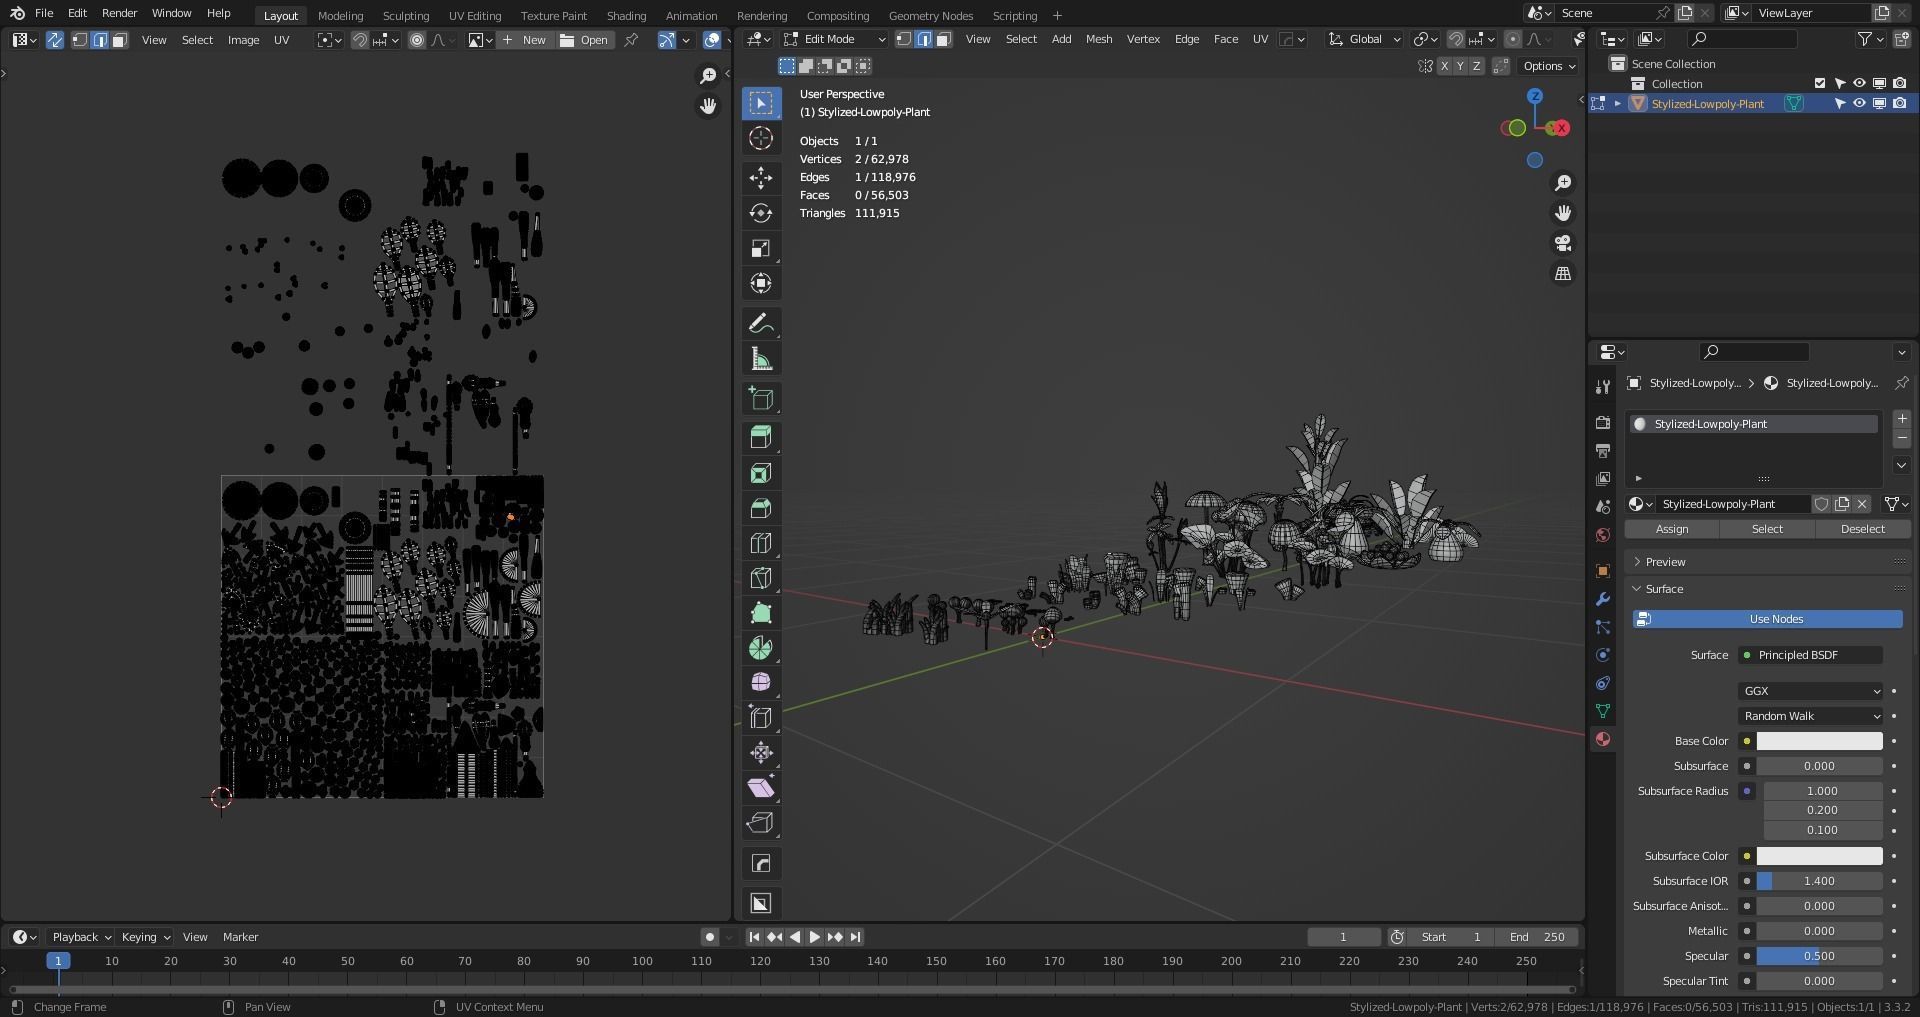Image resolution: width=1920 pixels, height=1017 pixels.
Task: Click the material Select button
Action: [x=1767, y=529]
